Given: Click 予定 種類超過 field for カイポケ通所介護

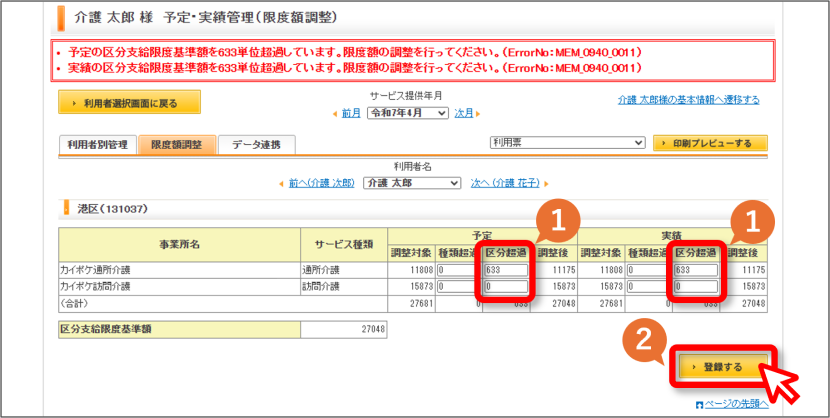Looking at the screenshot, I should click(458, 270).
